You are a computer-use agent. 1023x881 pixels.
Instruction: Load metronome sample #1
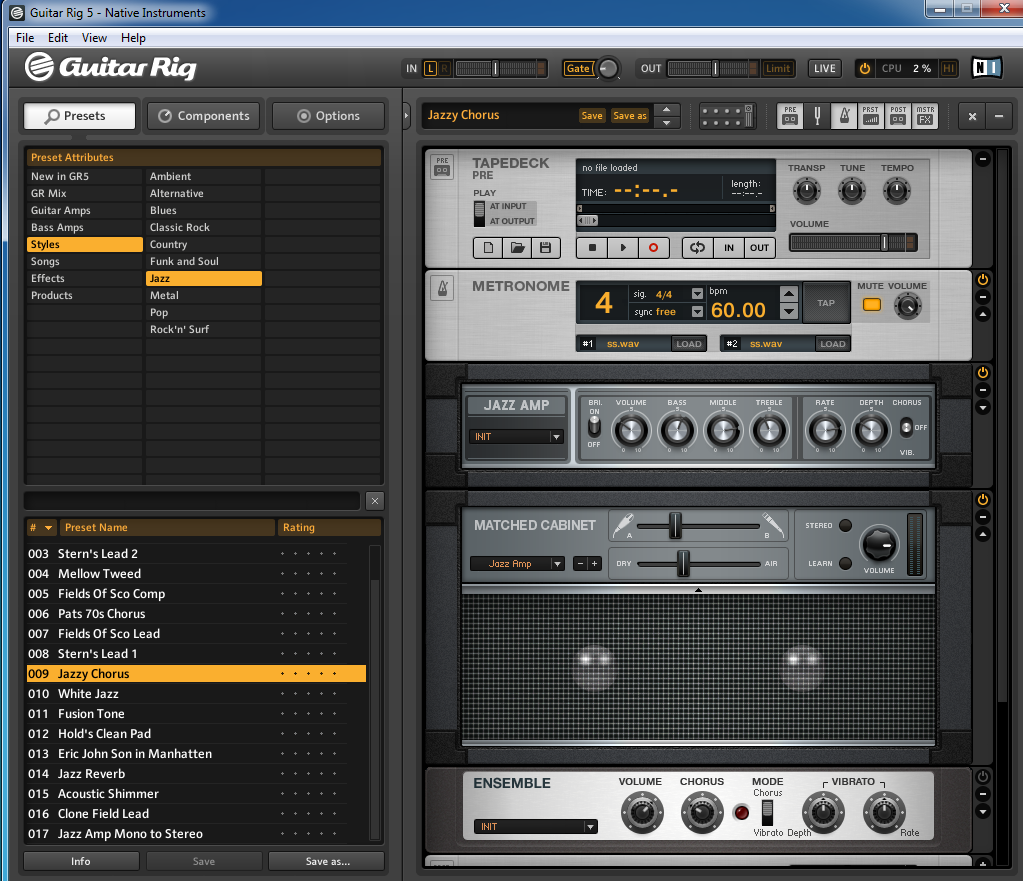[688, 344]
